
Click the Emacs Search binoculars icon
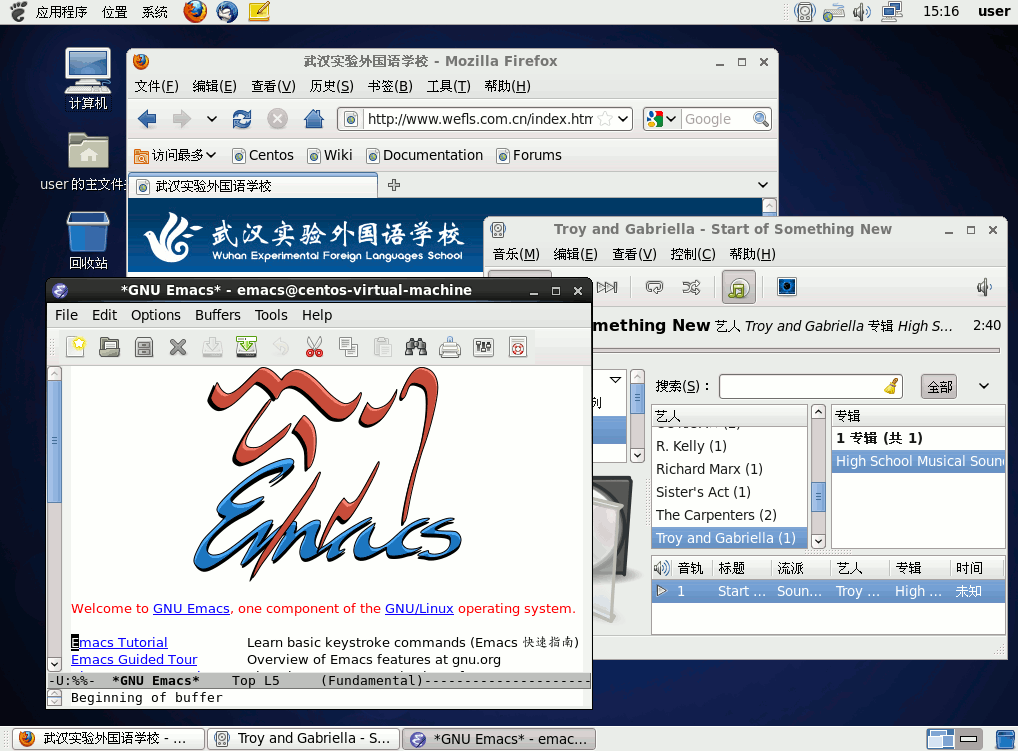coord(416,347)
